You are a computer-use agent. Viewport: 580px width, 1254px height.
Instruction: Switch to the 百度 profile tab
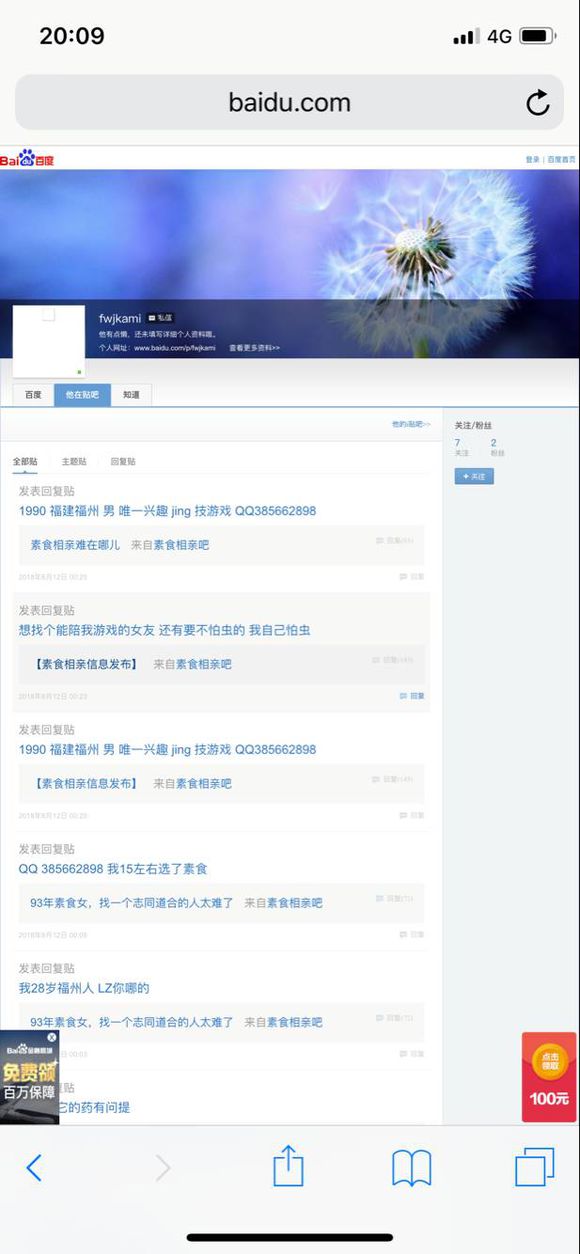click(x=33, y=395)
